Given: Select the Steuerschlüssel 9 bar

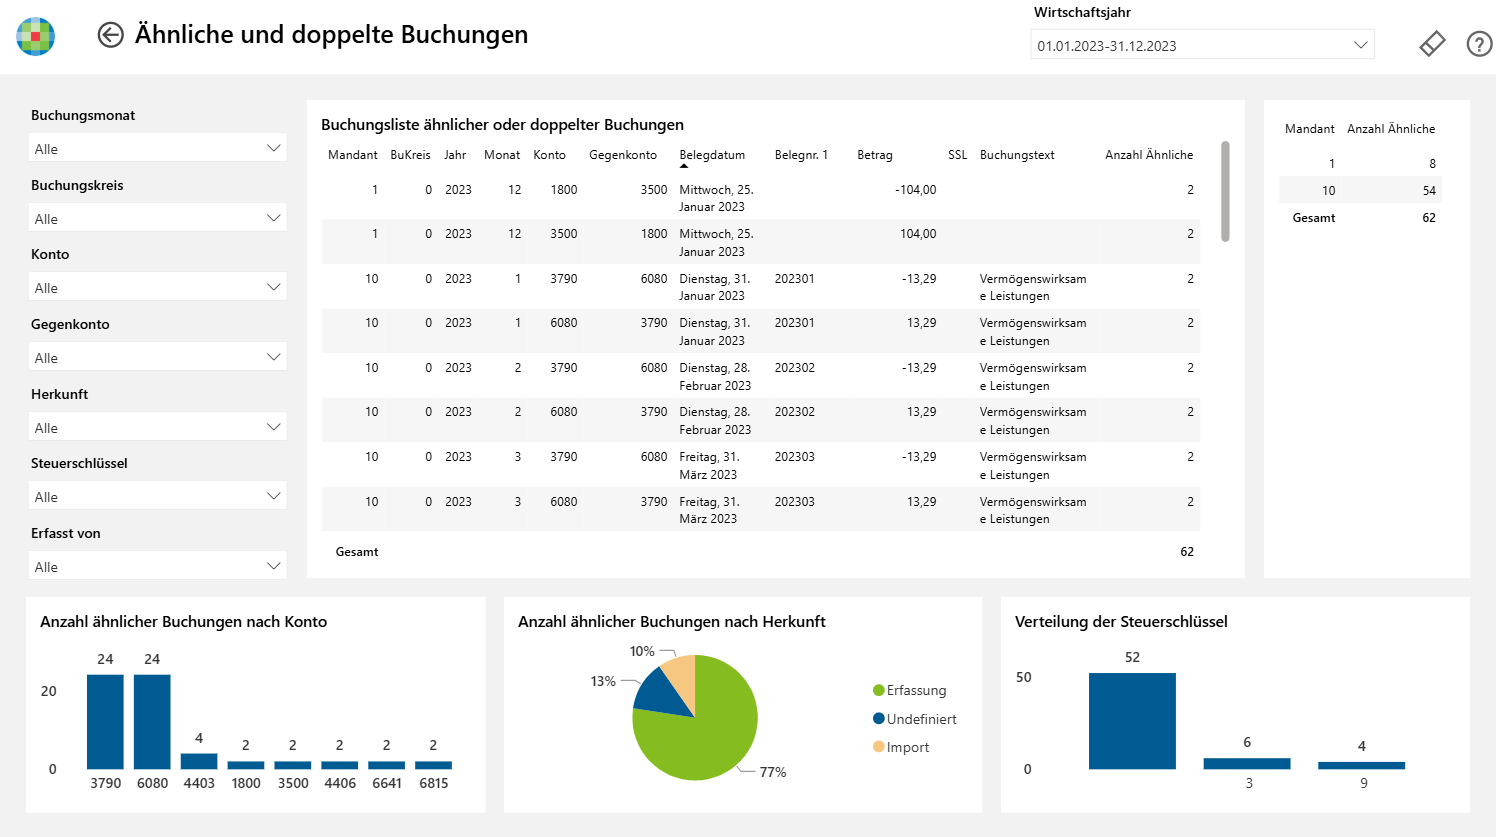Looking at the screenshot, I should [1361, 765].
